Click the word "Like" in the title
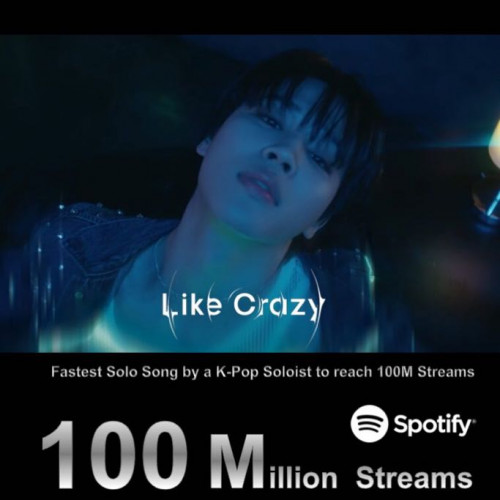This screenshot has width=500, height=500. 191,305
